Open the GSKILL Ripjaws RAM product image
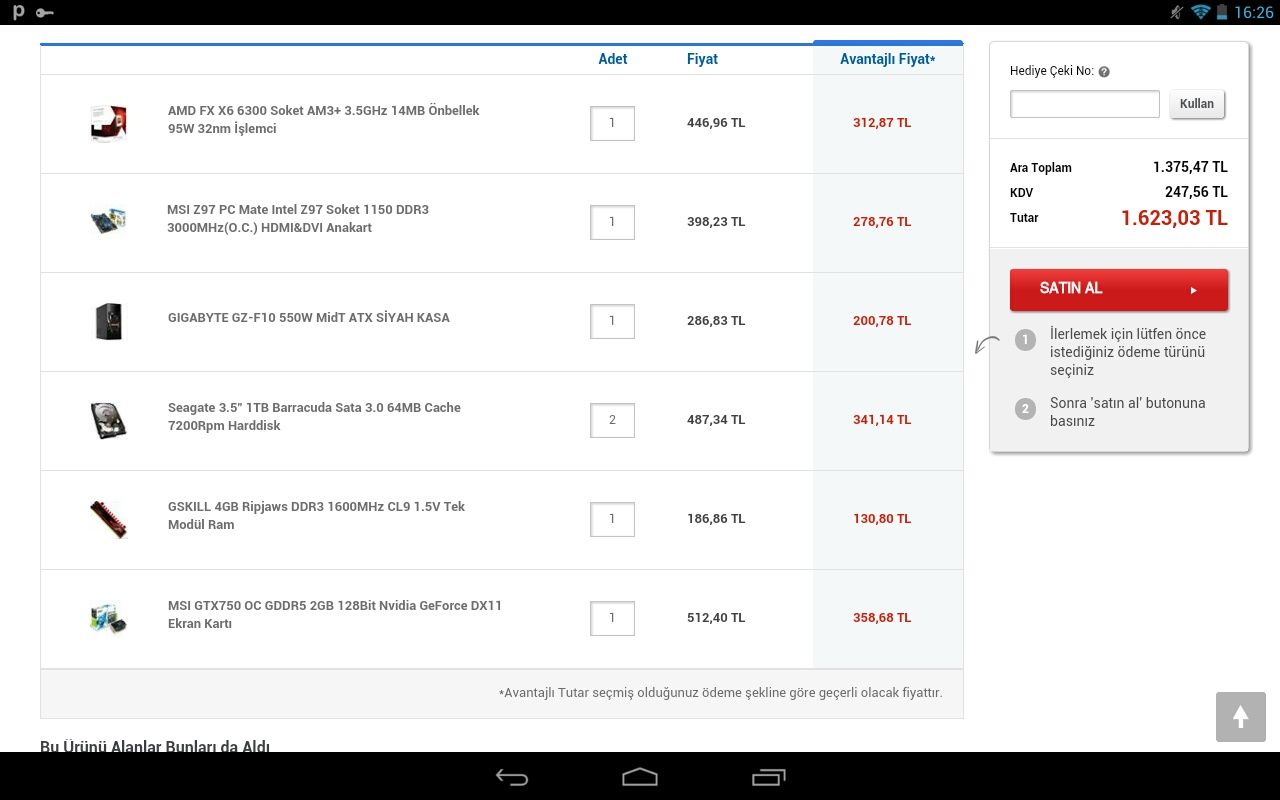1280x800 pixels. [108, 519]
